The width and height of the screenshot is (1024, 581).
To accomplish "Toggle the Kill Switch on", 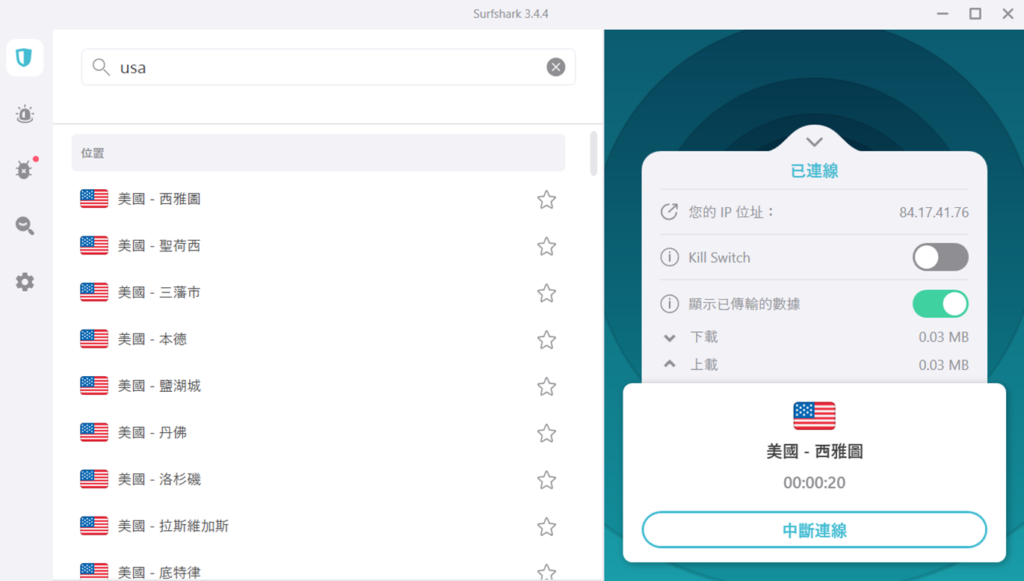I will click(x=940, y=257).
